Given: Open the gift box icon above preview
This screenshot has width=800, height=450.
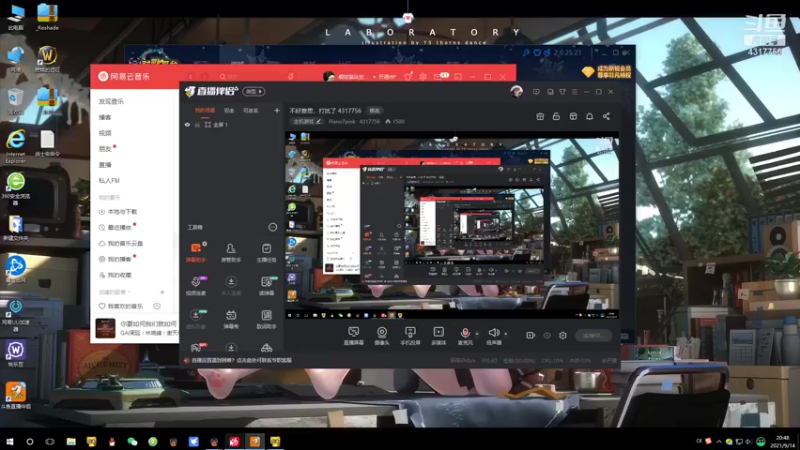Looking at the screenshot, I should 540,116.
